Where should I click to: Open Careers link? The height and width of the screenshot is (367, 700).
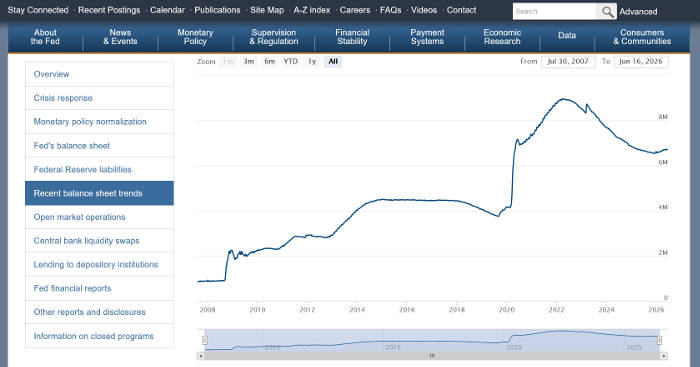coord(355,10)
